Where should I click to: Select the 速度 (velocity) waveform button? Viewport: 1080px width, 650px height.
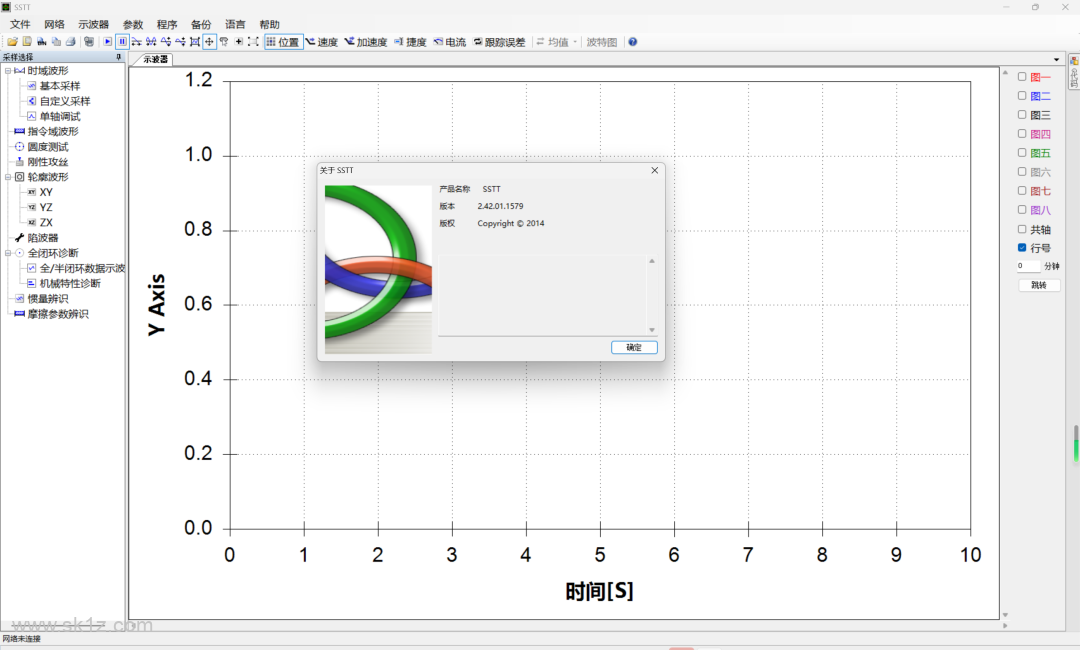pos(322,42)
